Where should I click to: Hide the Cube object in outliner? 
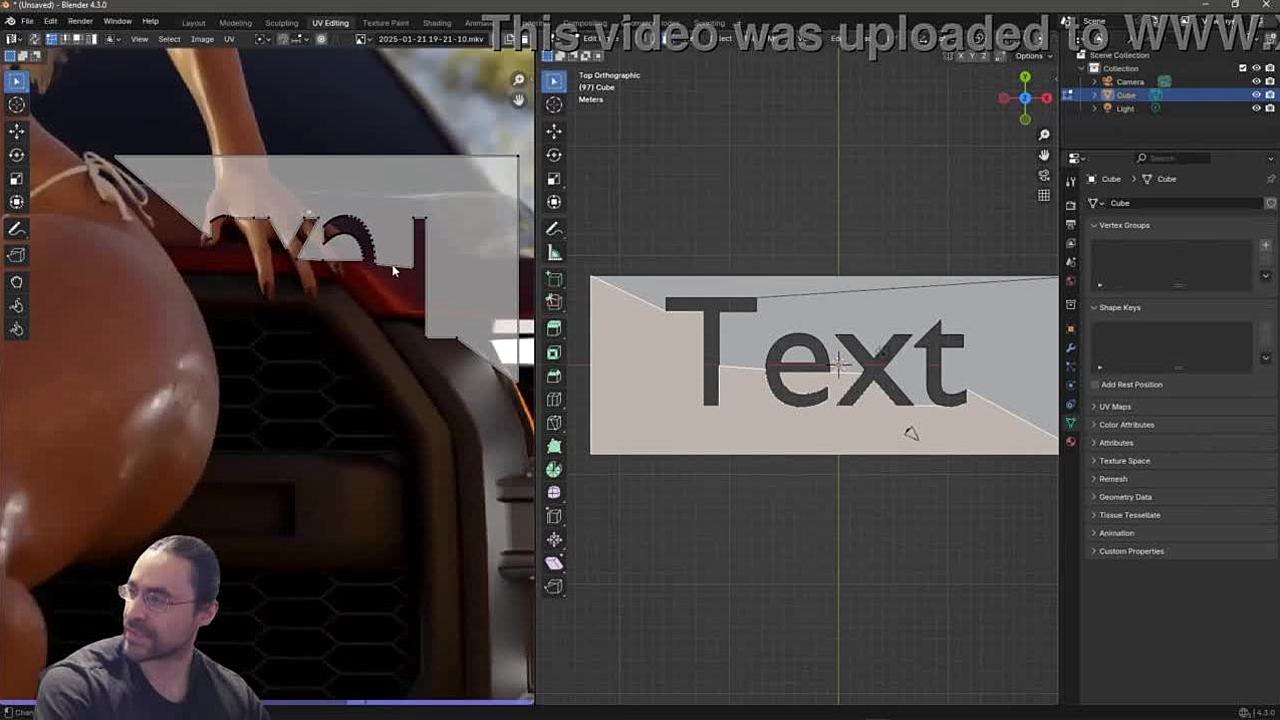pyautogui.click(x=1257, y=95)
